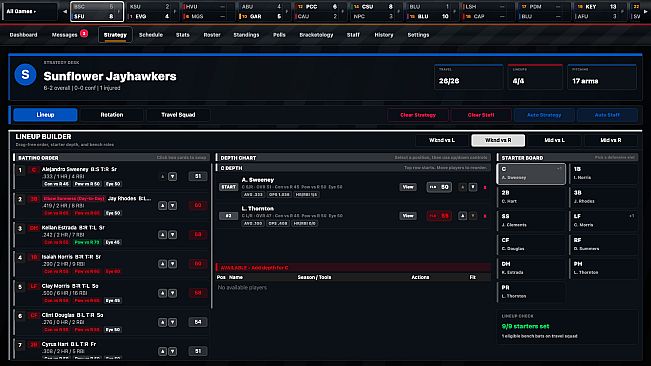
Task: Expand the BSC vs SFU game card
Action: pyautogui.click(x=119, y=12)
